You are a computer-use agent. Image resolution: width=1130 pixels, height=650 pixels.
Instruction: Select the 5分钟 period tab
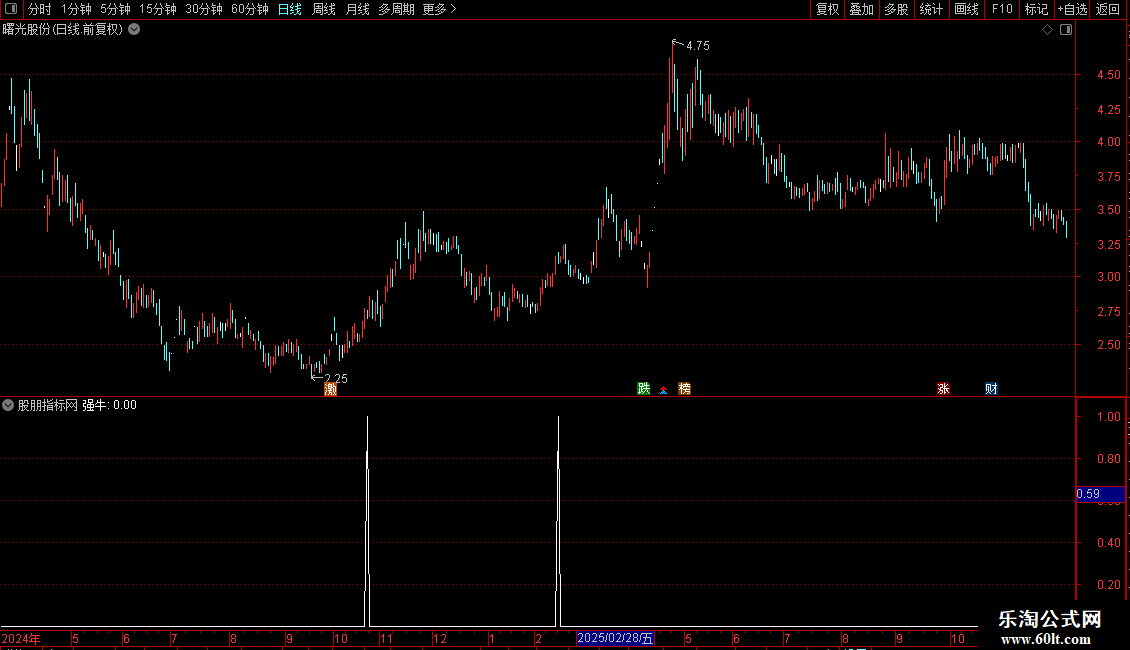click(x=115, y=9)
